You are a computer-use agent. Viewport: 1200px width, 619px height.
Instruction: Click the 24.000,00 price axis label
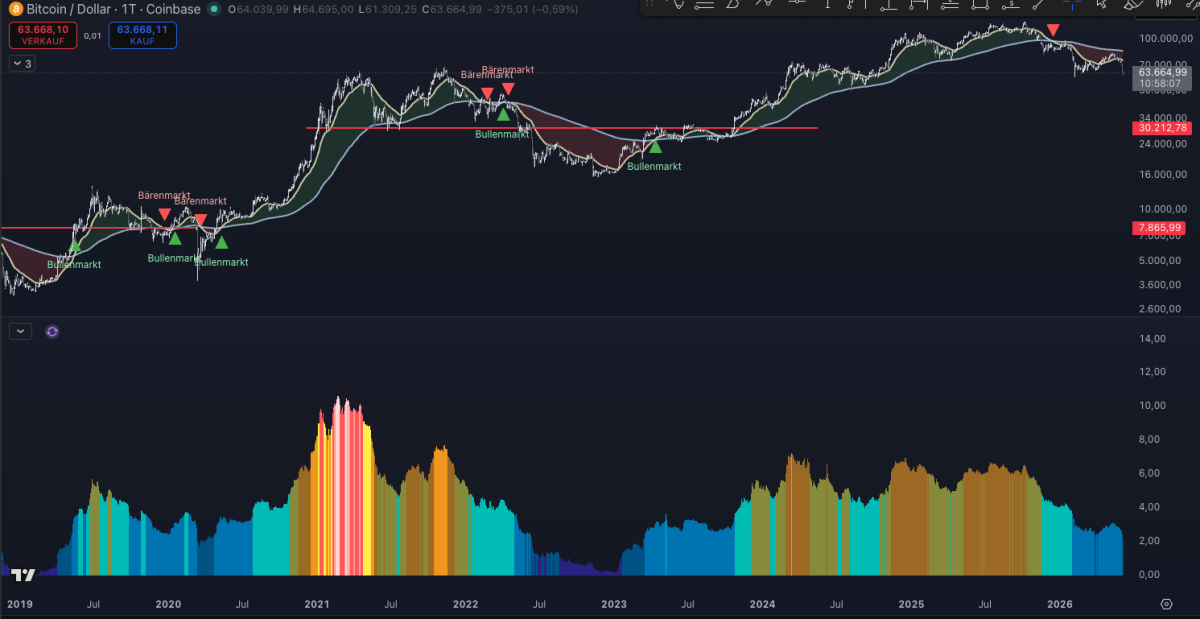1164,144
